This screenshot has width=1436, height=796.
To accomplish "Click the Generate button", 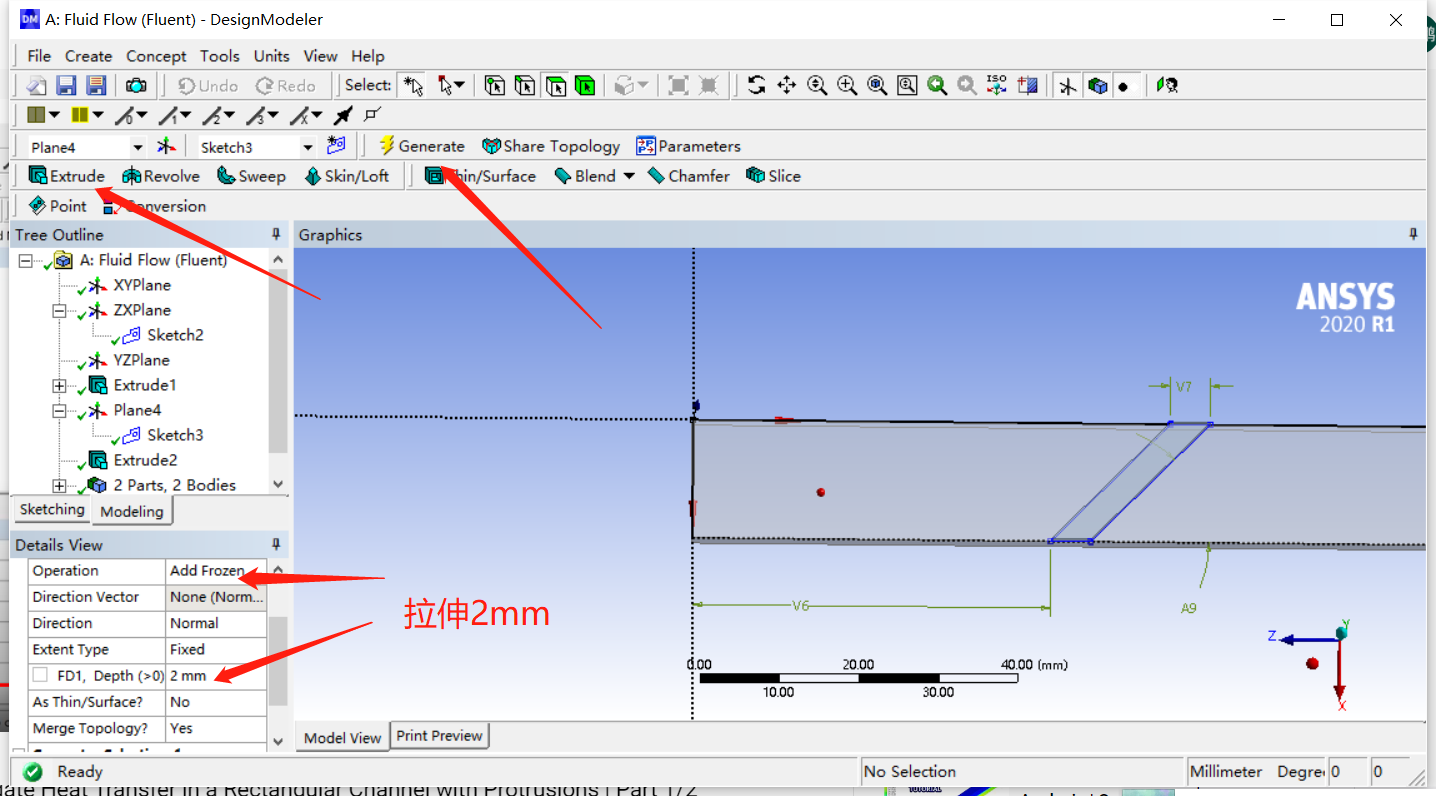I will tap(421, 146).
